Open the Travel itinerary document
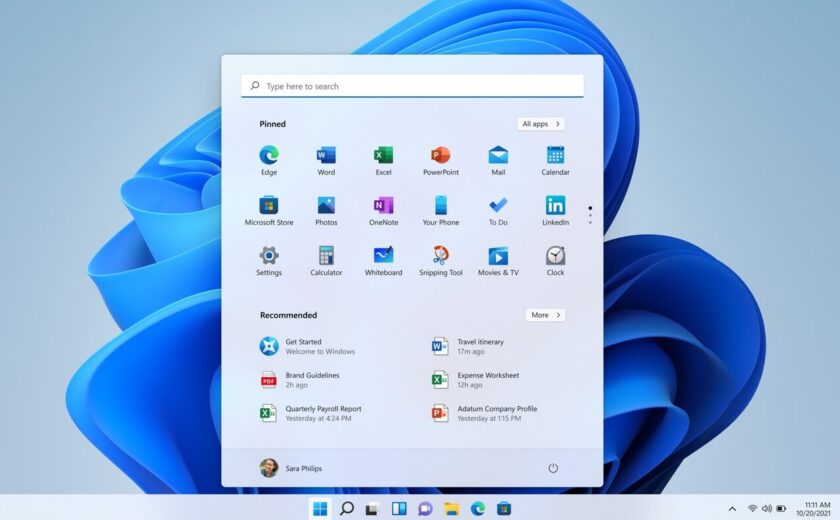Viewport: 840px width, 520px height. tap(469, 346)
